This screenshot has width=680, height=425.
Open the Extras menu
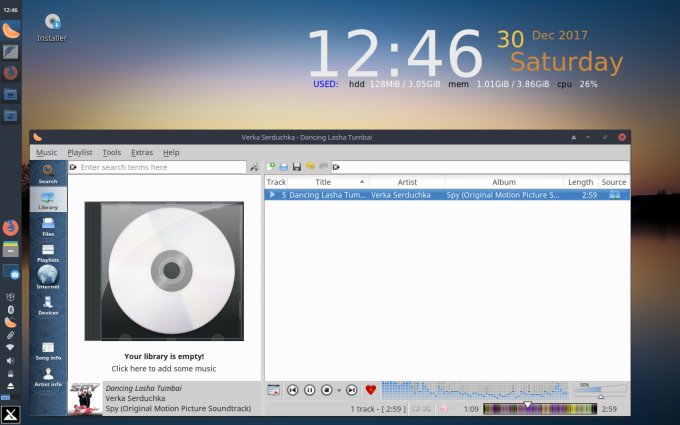tap(142, 153)
